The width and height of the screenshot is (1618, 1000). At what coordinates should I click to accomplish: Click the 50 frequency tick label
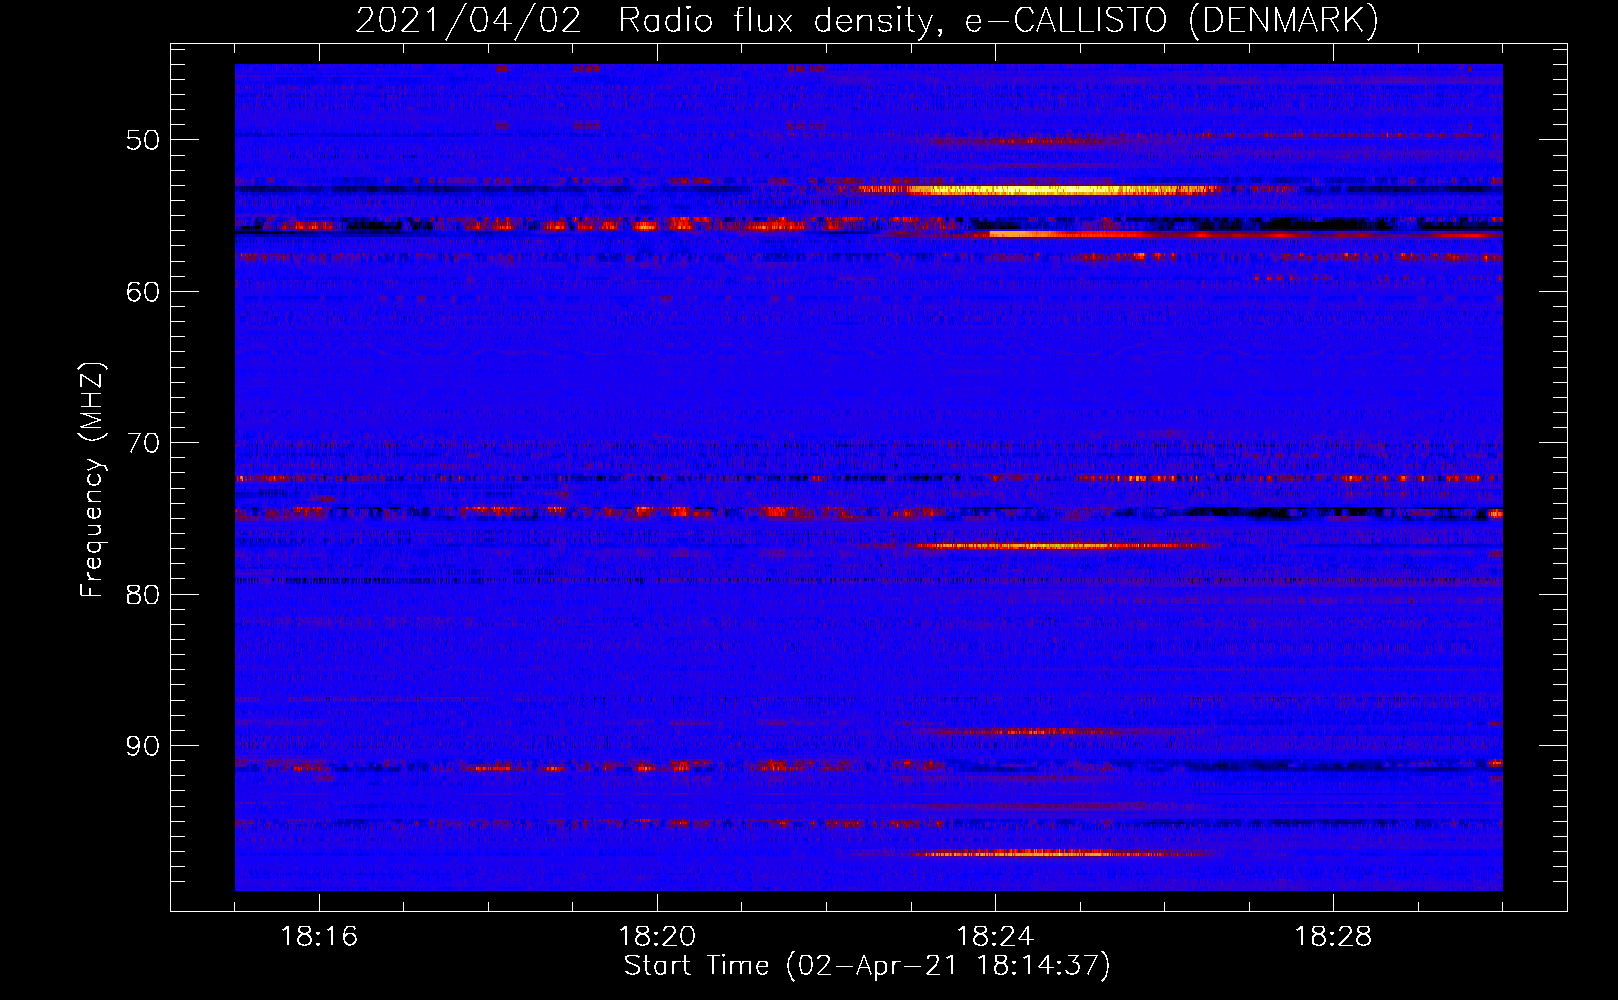[x=143, y=140]
